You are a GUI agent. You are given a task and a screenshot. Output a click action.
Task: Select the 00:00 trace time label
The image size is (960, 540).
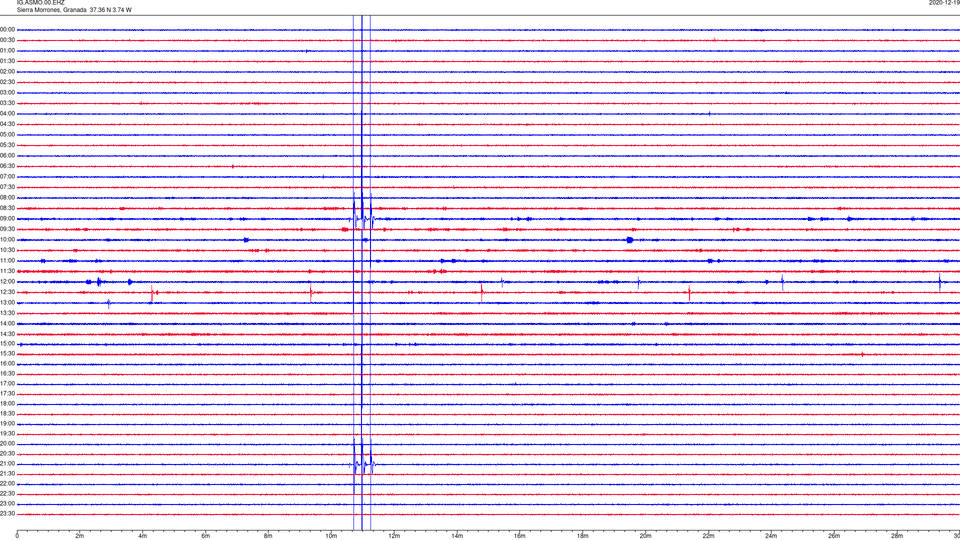7,29
